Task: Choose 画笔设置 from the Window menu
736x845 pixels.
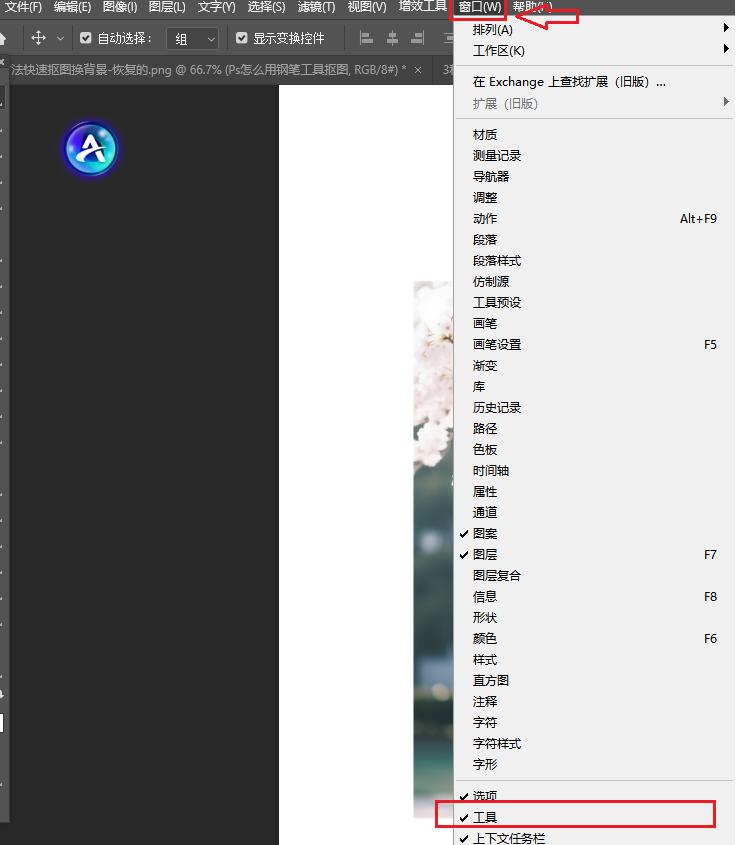Action: tap(497, 344)
